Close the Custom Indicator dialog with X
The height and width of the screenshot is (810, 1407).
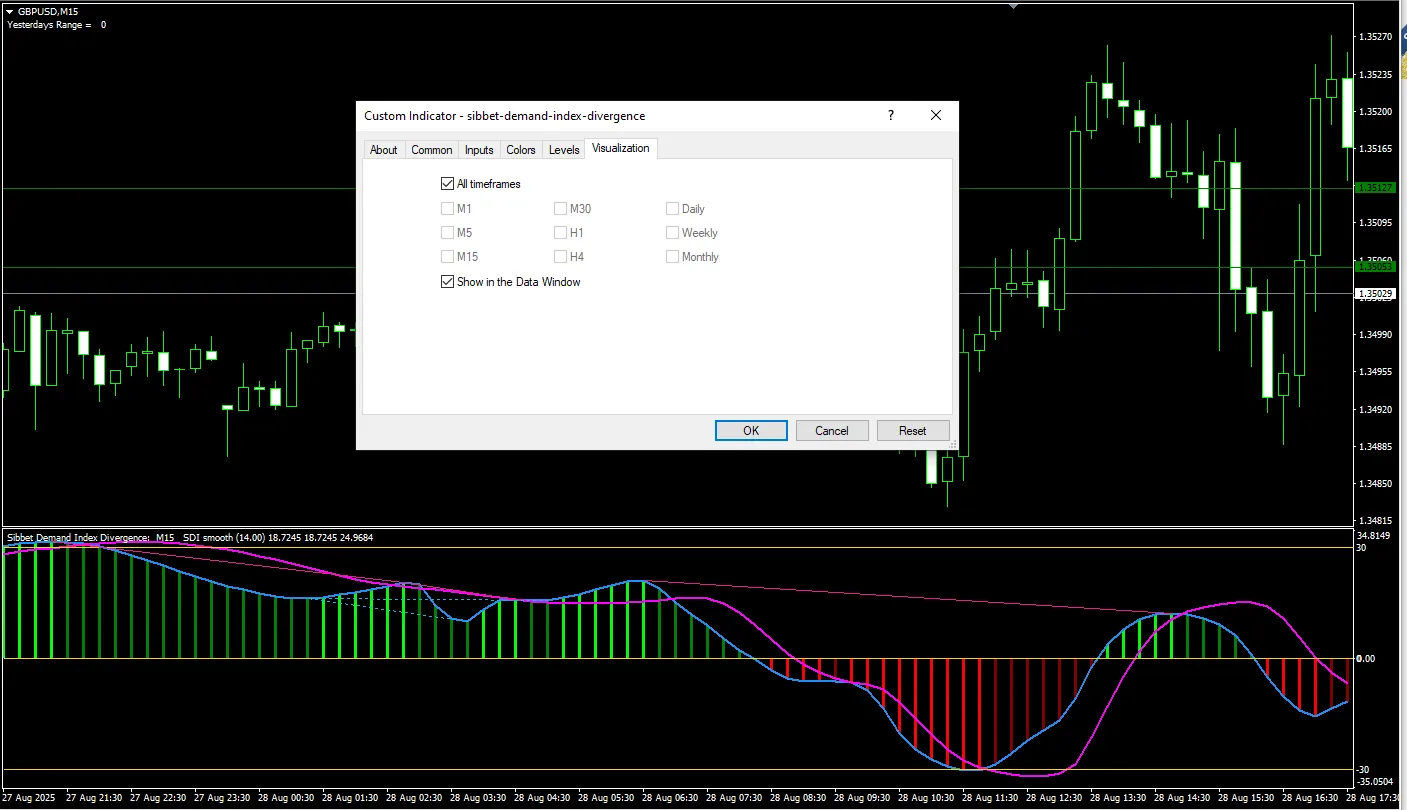(x=936, y=116)
